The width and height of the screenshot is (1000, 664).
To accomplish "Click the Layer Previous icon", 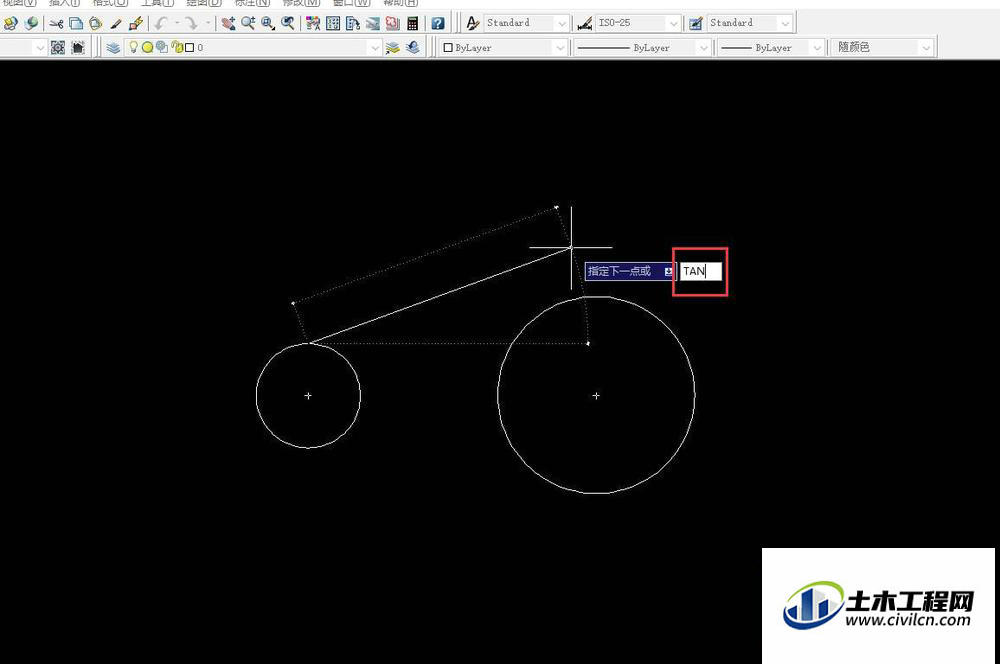I will tap(413, 47).
